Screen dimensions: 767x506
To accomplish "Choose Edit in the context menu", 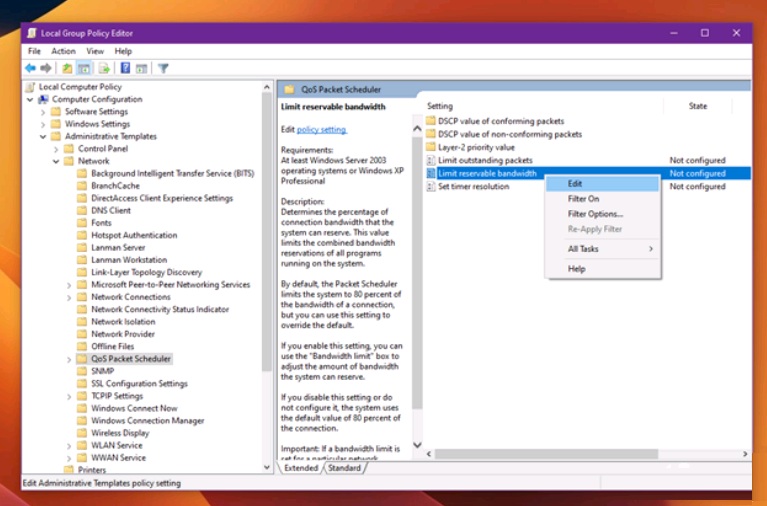I will (x=603, y=184).
